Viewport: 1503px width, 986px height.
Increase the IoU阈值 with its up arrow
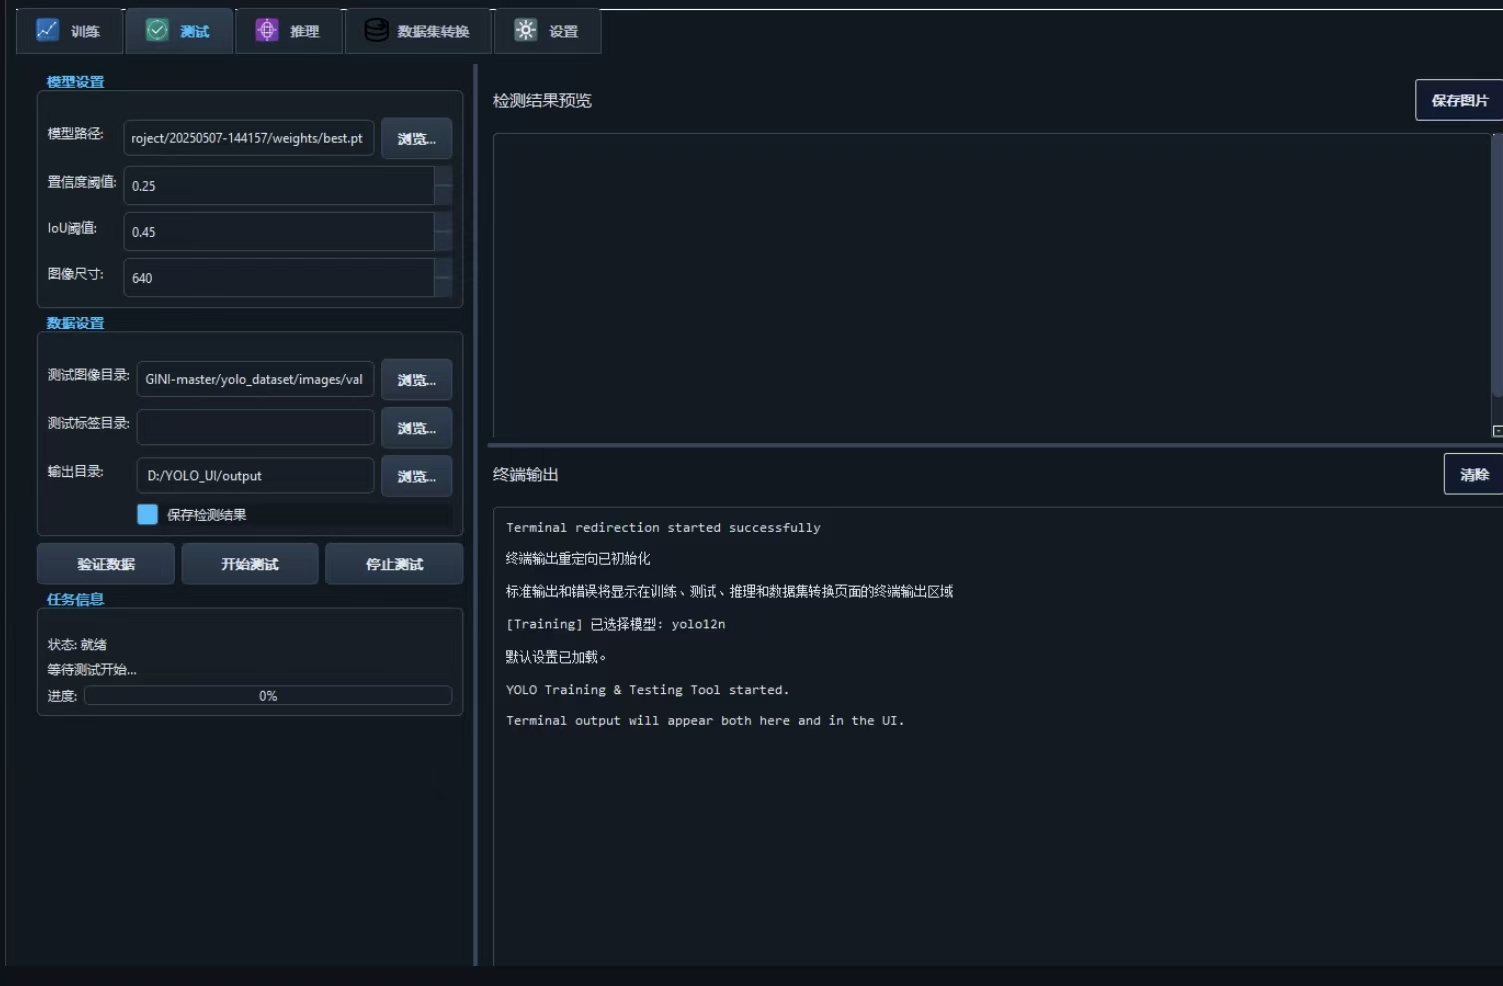click(443, 222)
